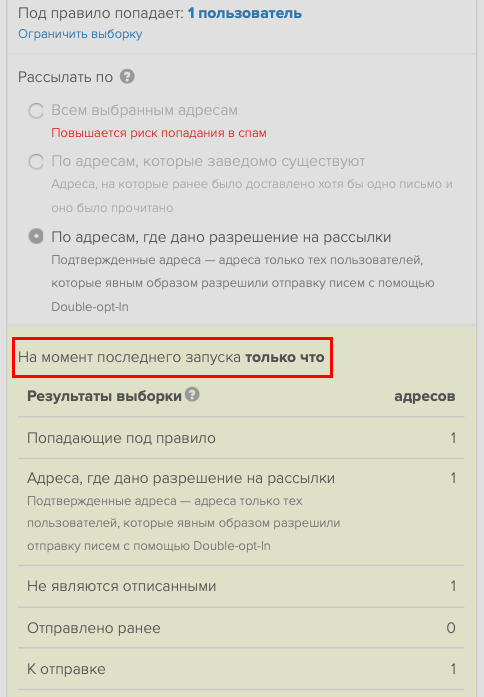Screen dimensions: 484x697
Task: Select radio "По адресам, где дано разрешение на рассылки"
Action: tap(36, 236)
